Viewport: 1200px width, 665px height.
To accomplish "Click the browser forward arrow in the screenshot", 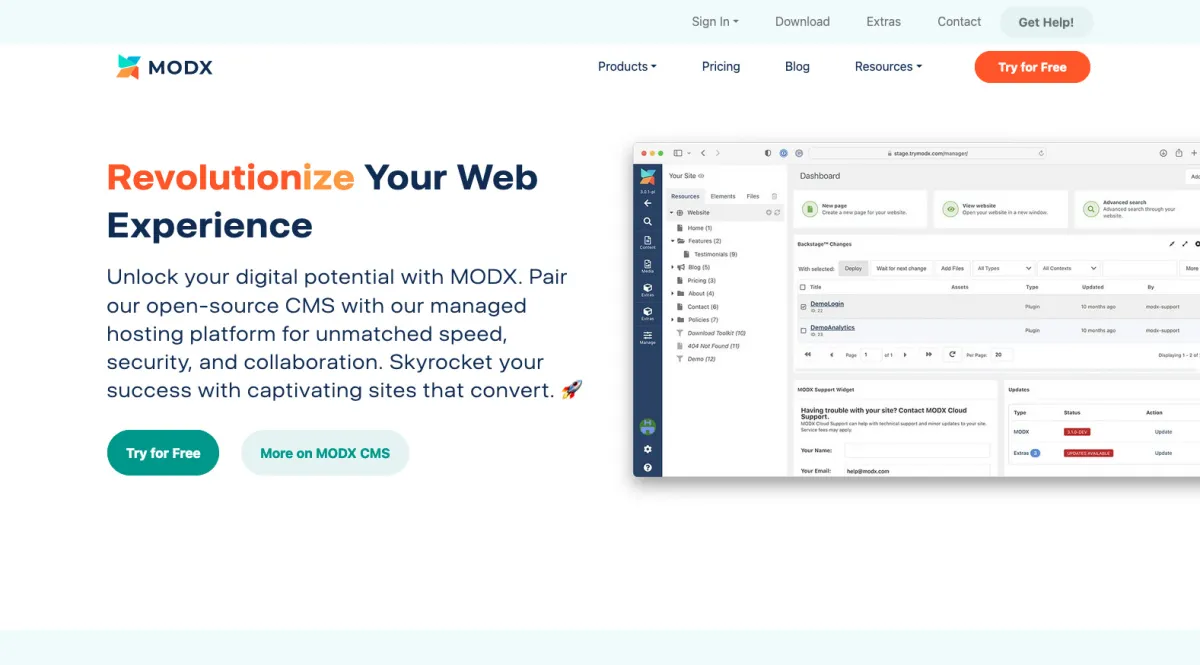I will (x=718, y=153).
